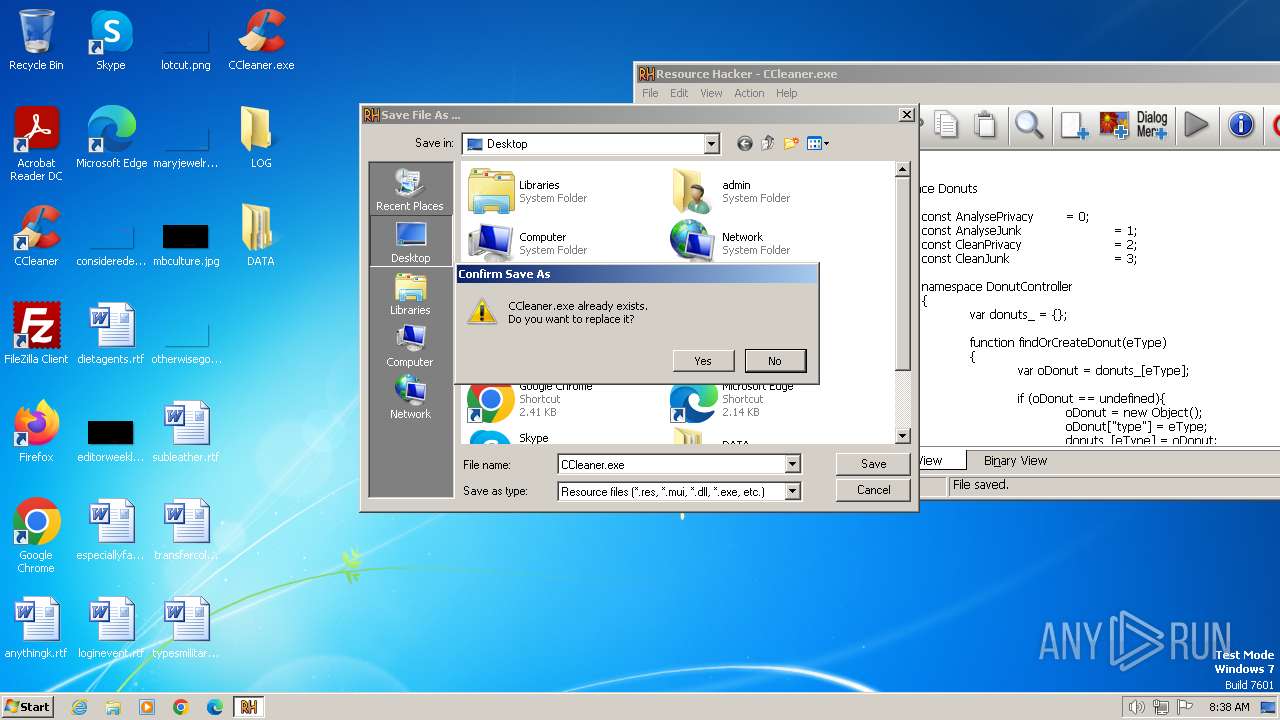
Task: Click the clock showing 8:38 AM
Action: pyautogui.click(x=1229, y=707)
